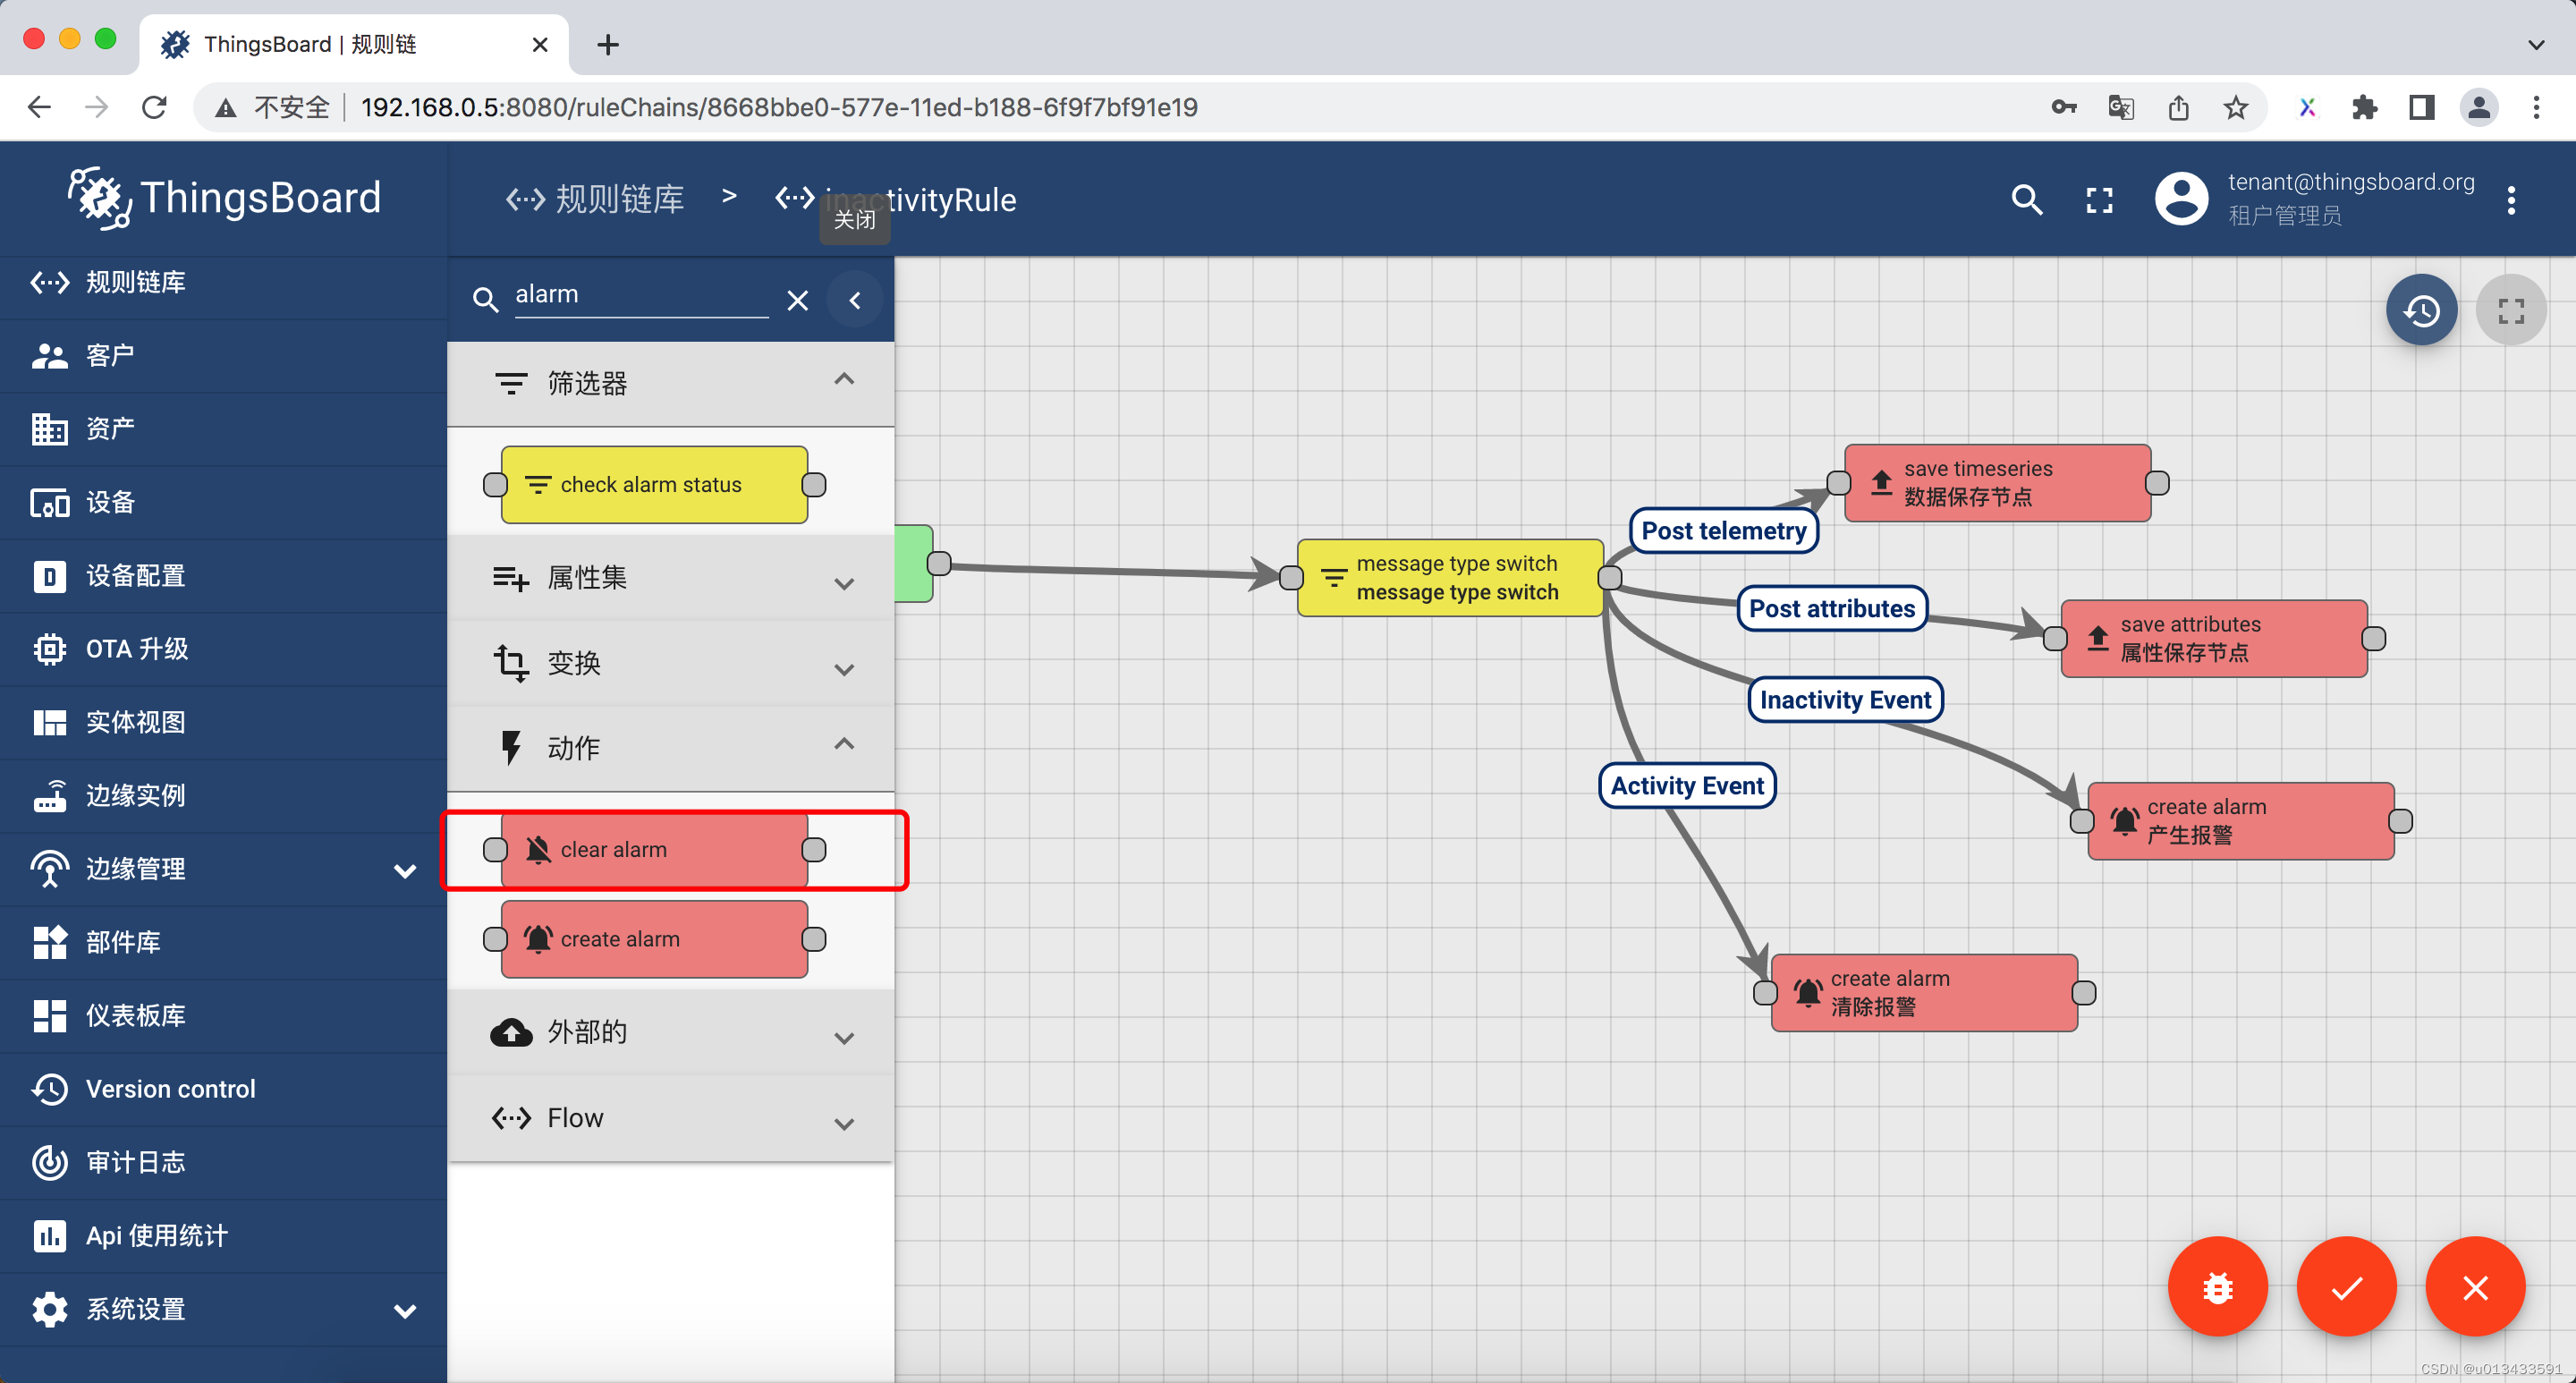
Task: Click the Activity Event link label
Action: [1687, 786]
